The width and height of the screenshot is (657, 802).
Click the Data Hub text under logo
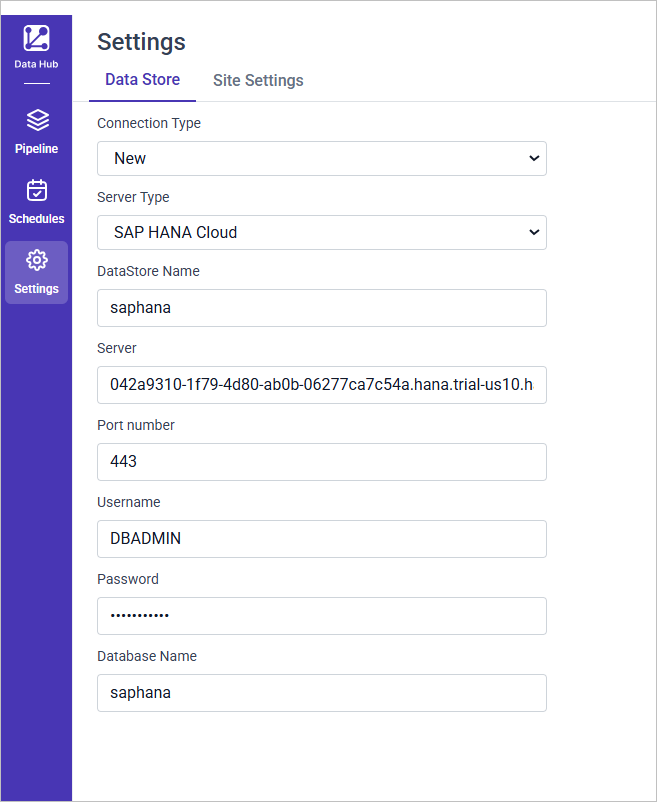point(36,65)
